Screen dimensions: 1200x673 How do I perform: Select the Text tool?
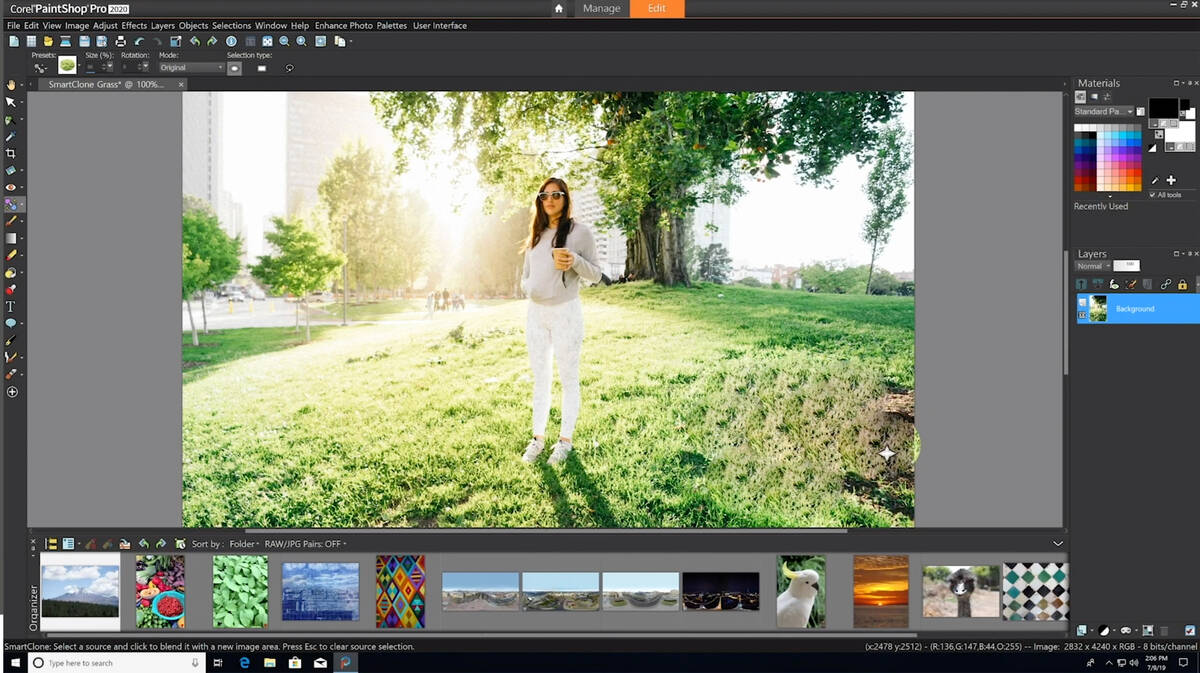pyautogui.click(x=11, y=307)
